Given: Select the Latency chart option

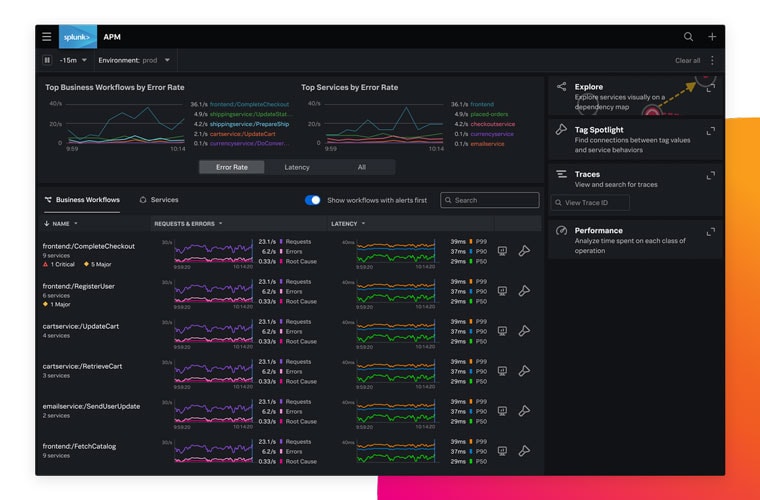Looking at the screenshot, I should 297,167.
